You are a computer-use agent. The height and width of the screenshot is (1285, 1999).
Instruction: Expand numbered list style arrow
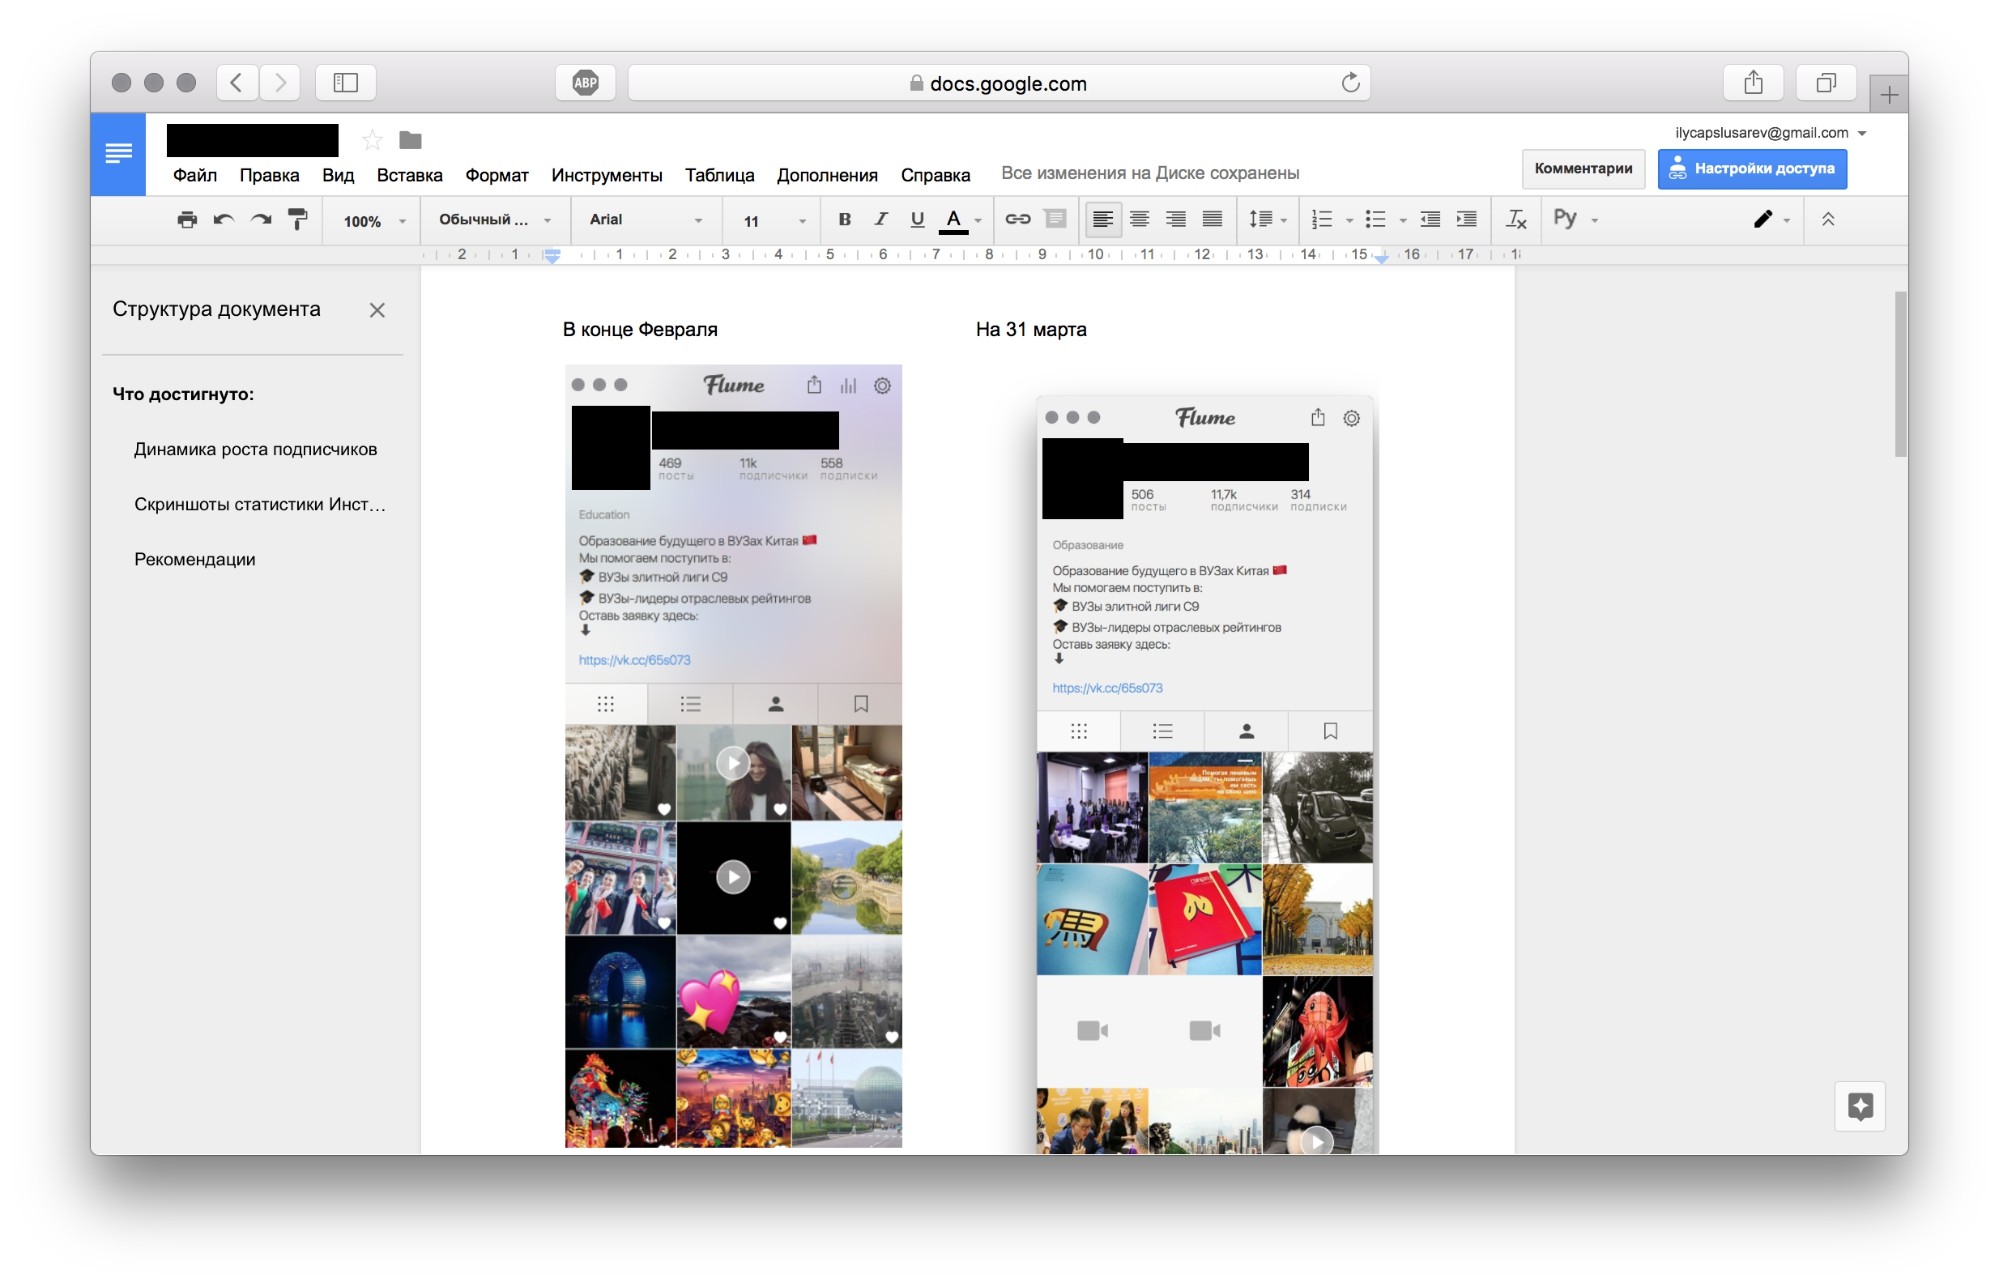pos(1349,220)
